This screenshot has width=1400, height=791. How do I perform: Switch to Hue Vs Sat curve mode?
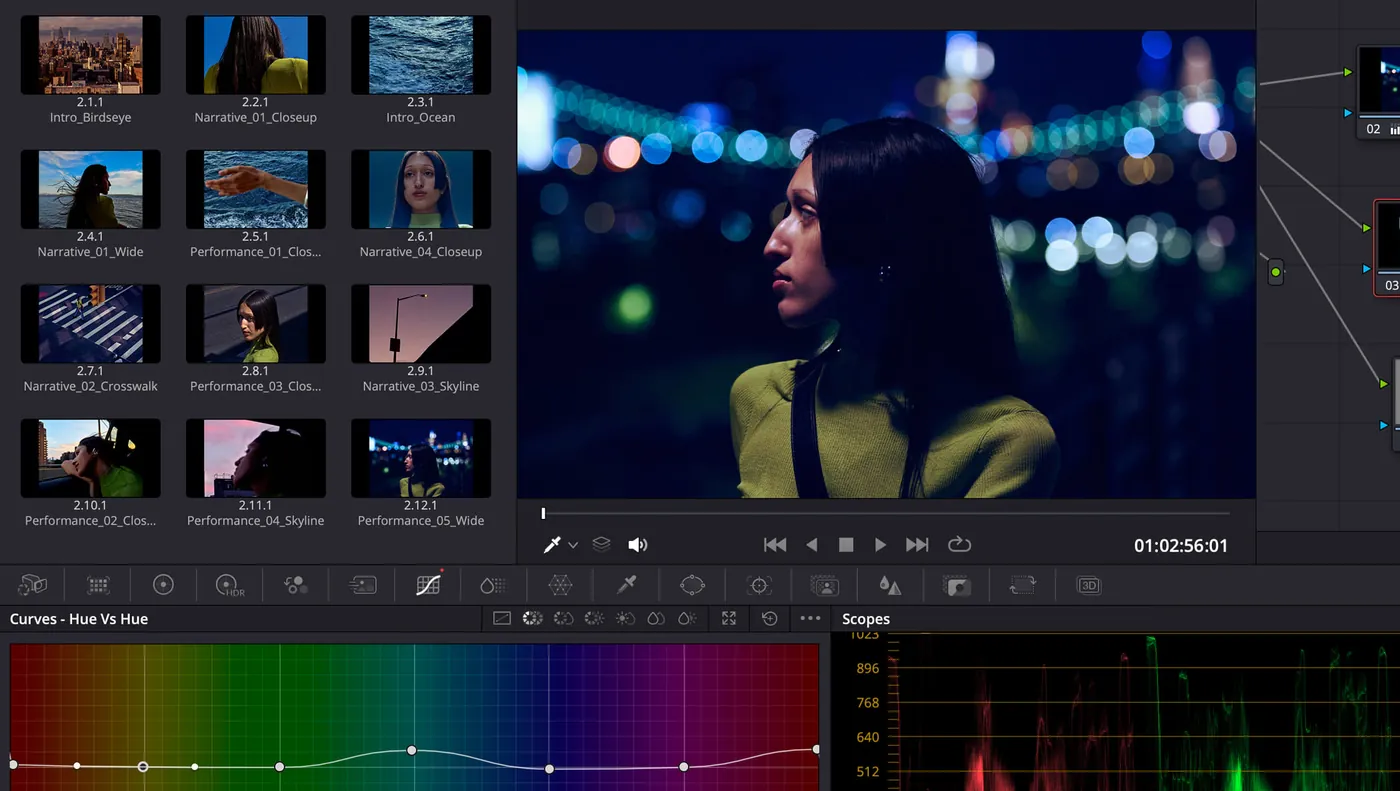(563, 619)
